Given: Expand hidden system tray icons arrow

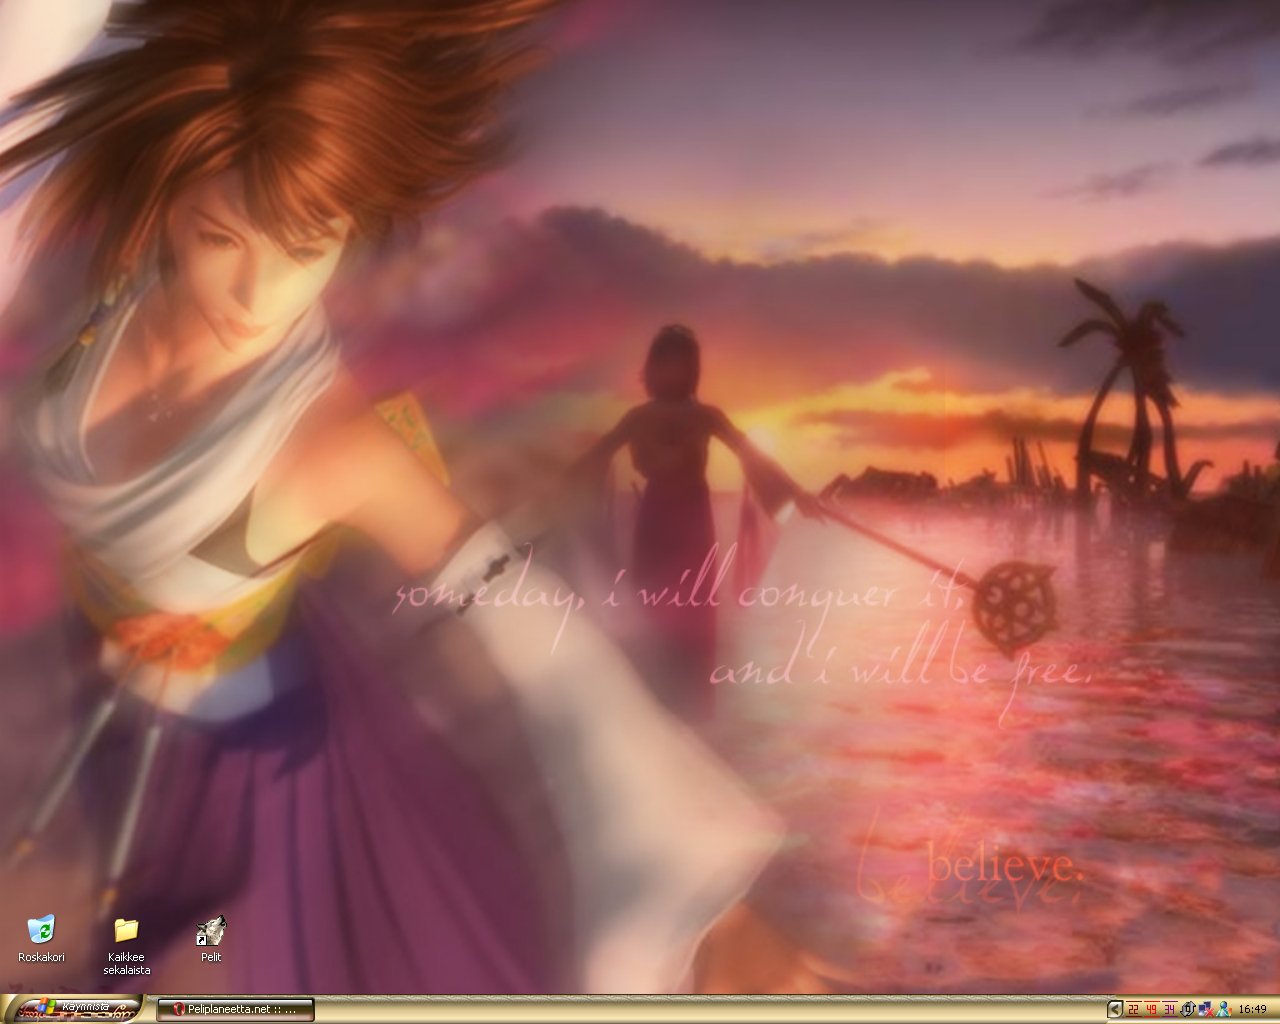Looking at the screenshot, I should click(x=1115, y=1009).
